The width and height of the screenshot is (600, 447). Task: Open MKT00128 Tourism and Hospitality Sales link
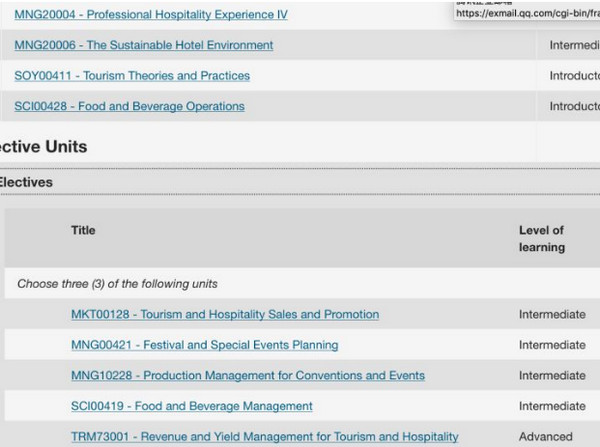click(225, 314)
